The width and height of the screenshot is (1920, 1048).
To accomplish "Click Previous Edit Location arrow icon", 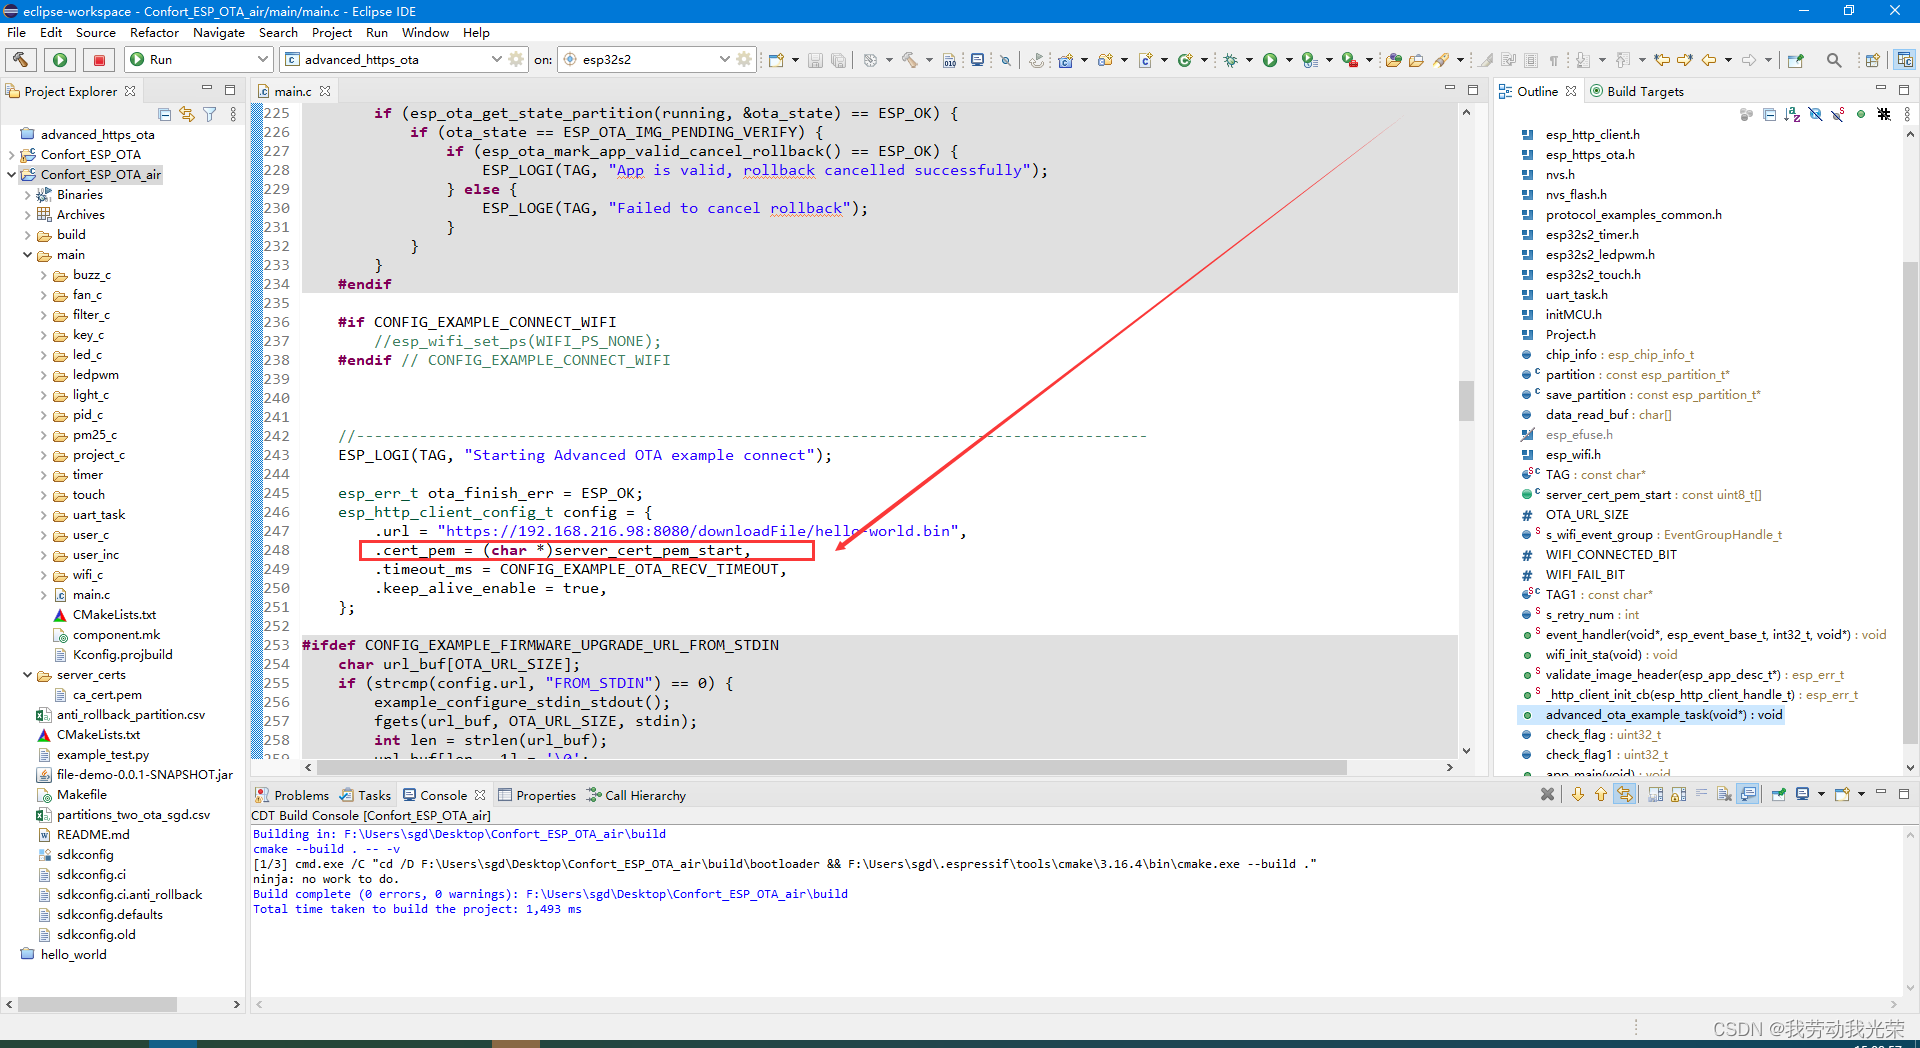I will point(1662,60).
